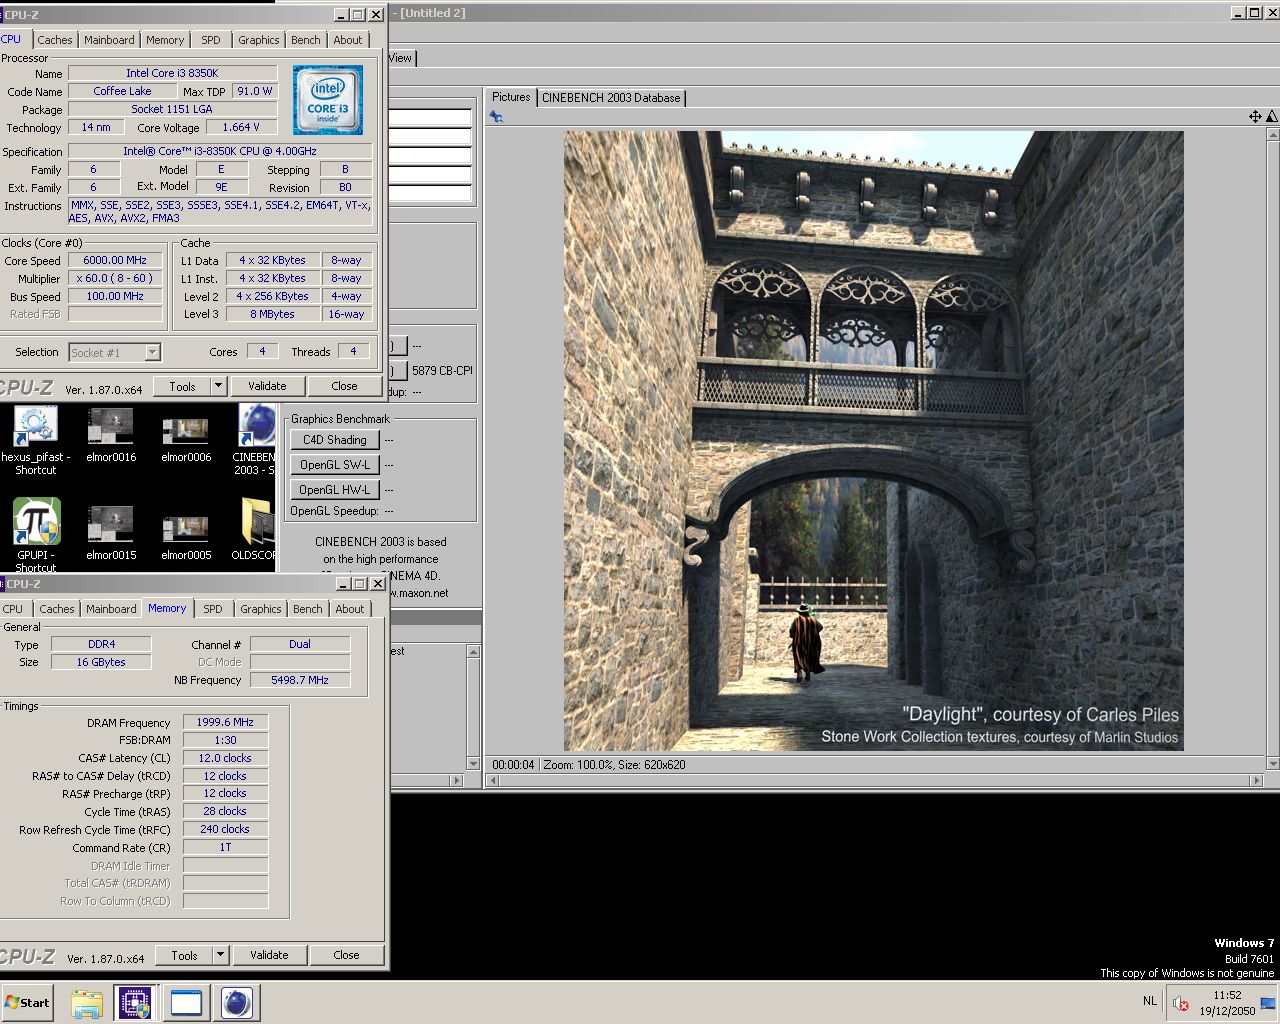Click Validate in the top CPU-Z window

click(x=267, y=386)
